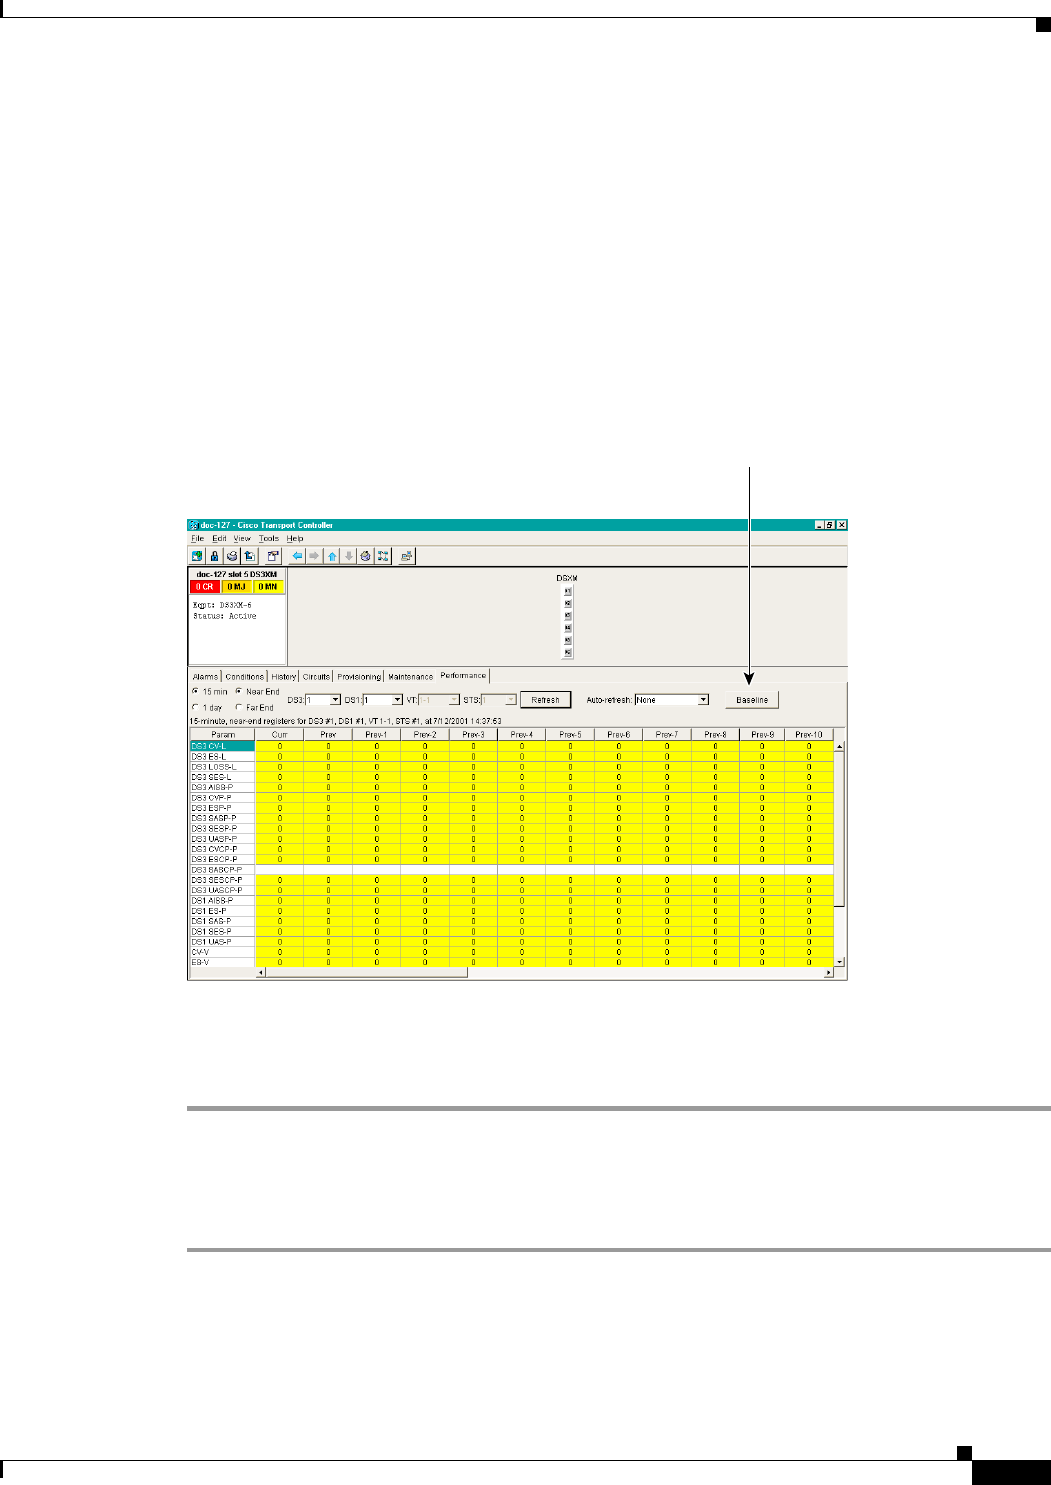Image resolution: width=1051 pixels, height=1485 pixels.
Task: Click fifth port icon under DSXM graphic
Action: (x=568, y=640)
